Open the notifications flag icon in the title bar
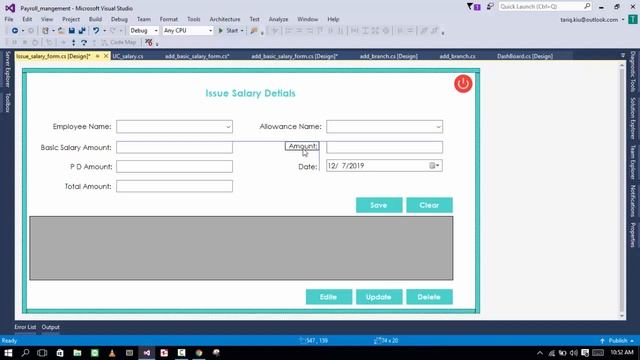This screenshot has width=640, height=360. 473,7
